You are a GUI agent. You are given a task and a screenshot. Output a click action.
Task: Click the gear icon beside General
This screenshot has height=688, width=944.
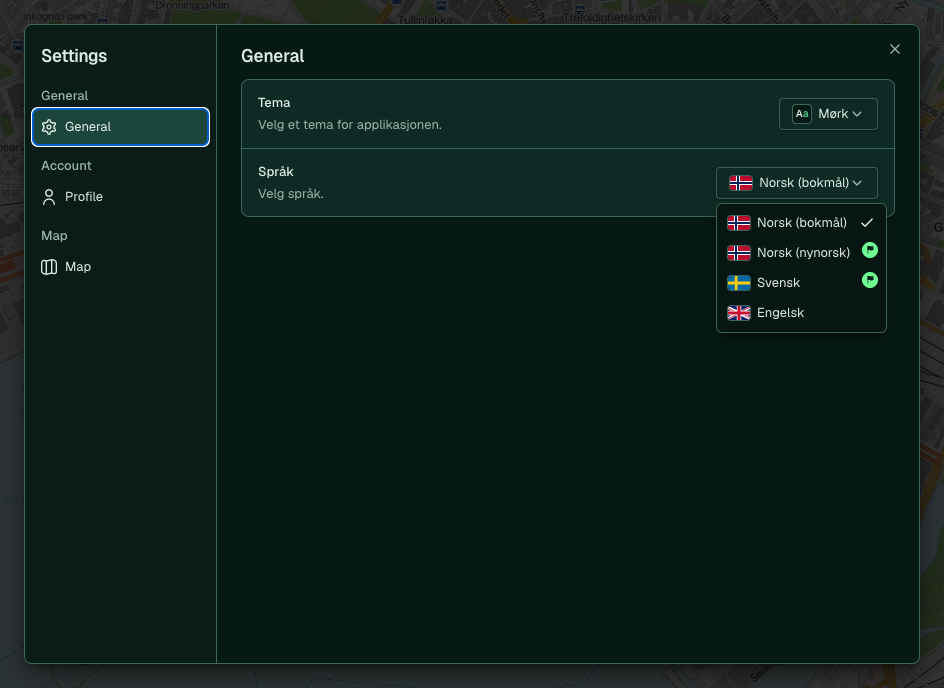(49, 126)
